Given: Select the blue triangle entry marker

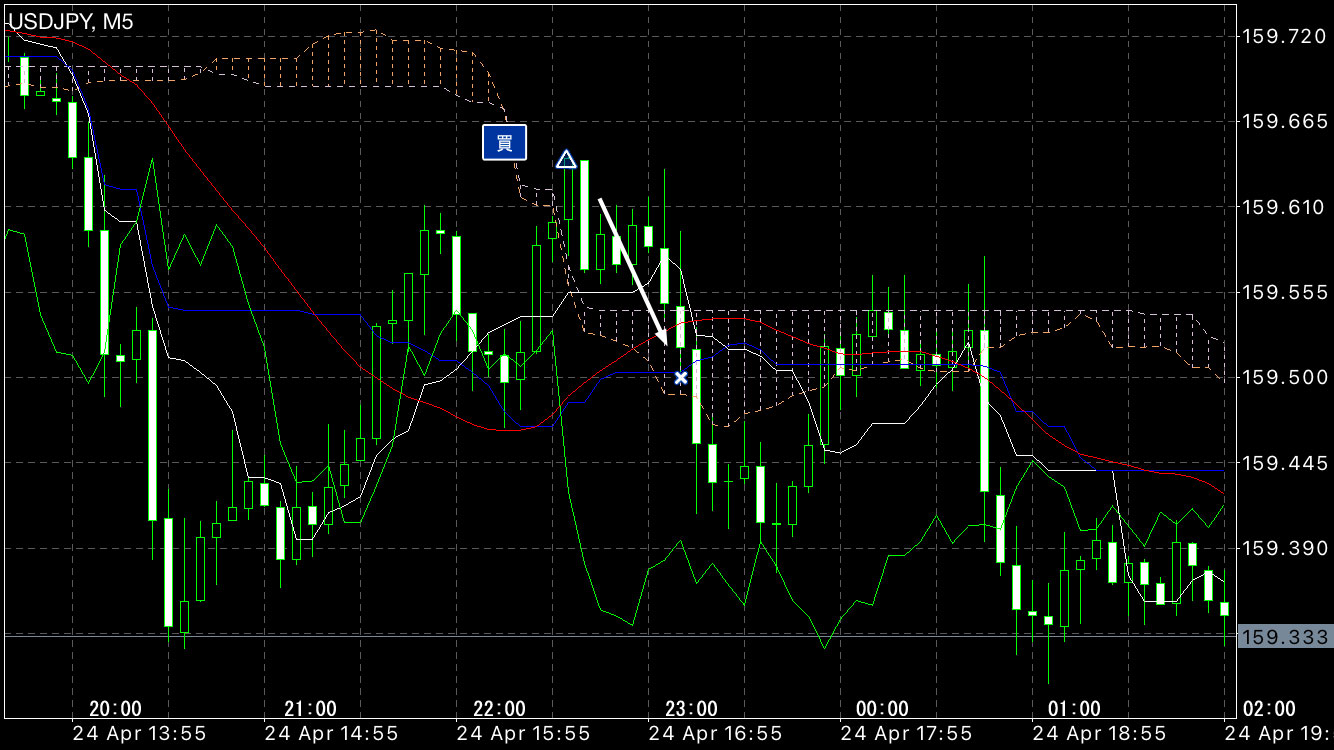Looking at the screenshot, I should [x=566, y=160].
